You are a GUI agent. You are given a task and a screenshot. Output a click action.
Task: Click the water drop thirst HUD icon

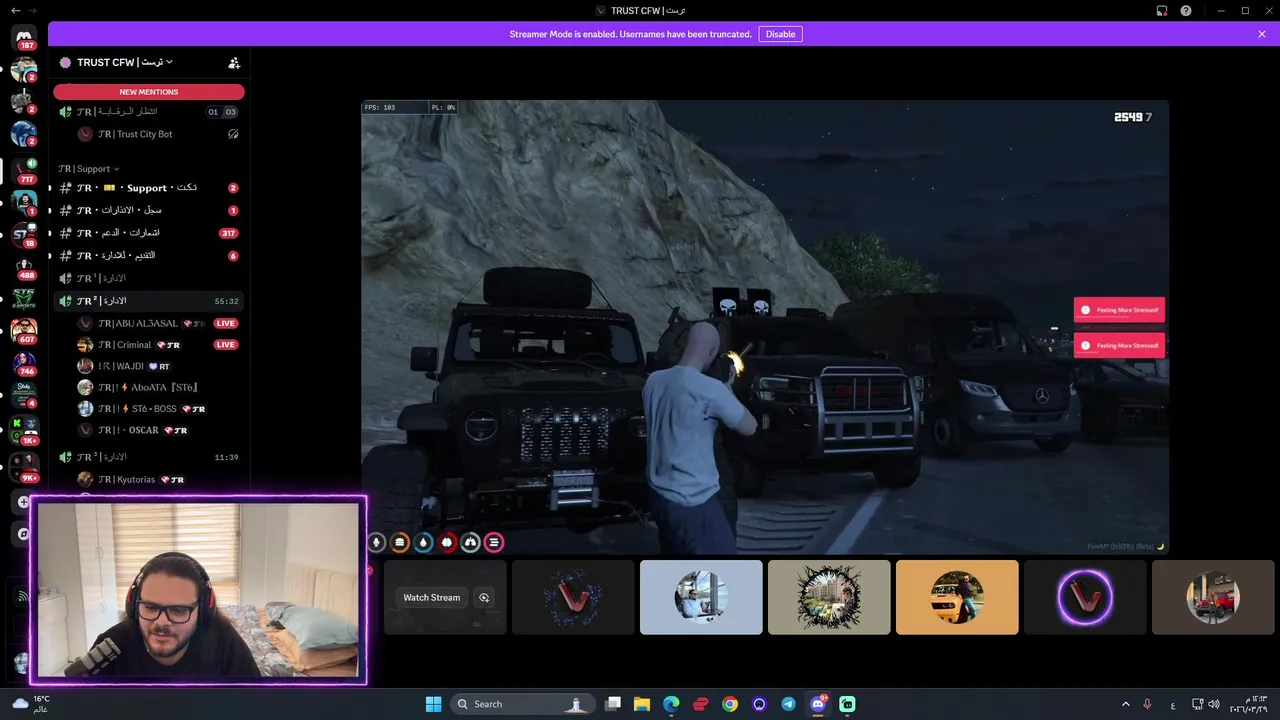(x=424, y=542)
